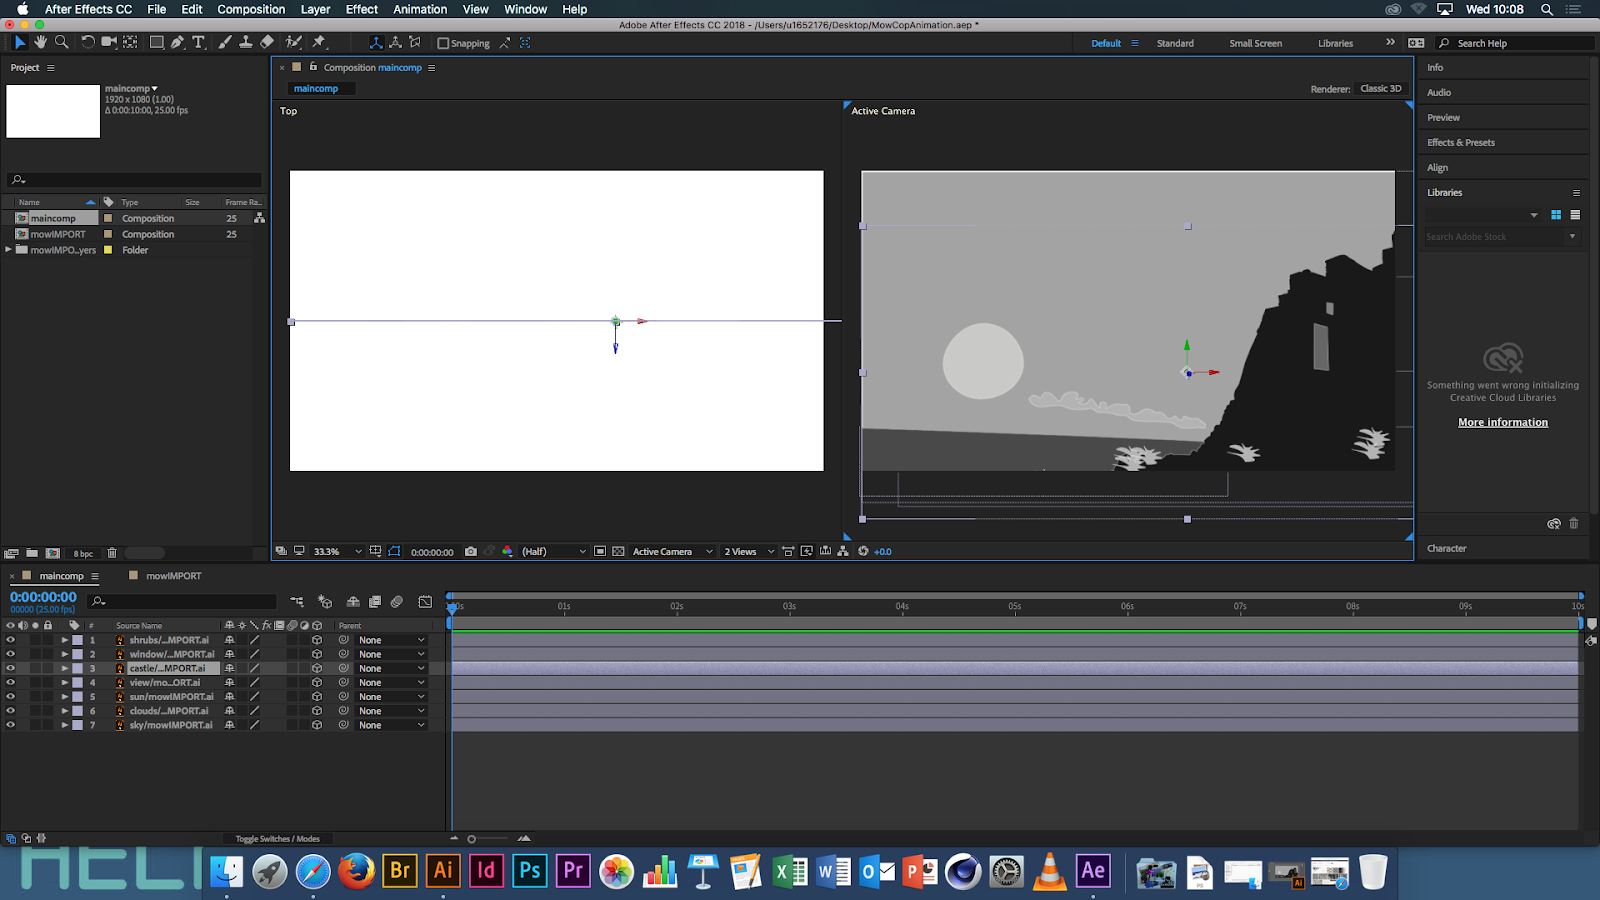This screenshot has width=1600, height=900.
Task: Click the Toggle Switches / Modes button
Action: coord(278,839)
